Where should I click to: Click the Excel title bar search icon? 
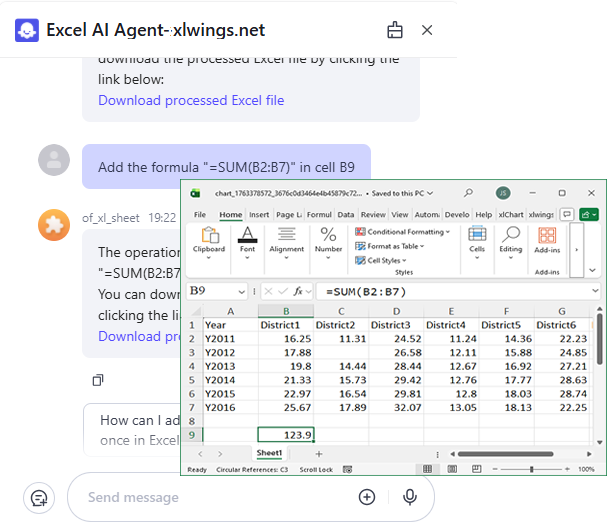tap(468, 192)
